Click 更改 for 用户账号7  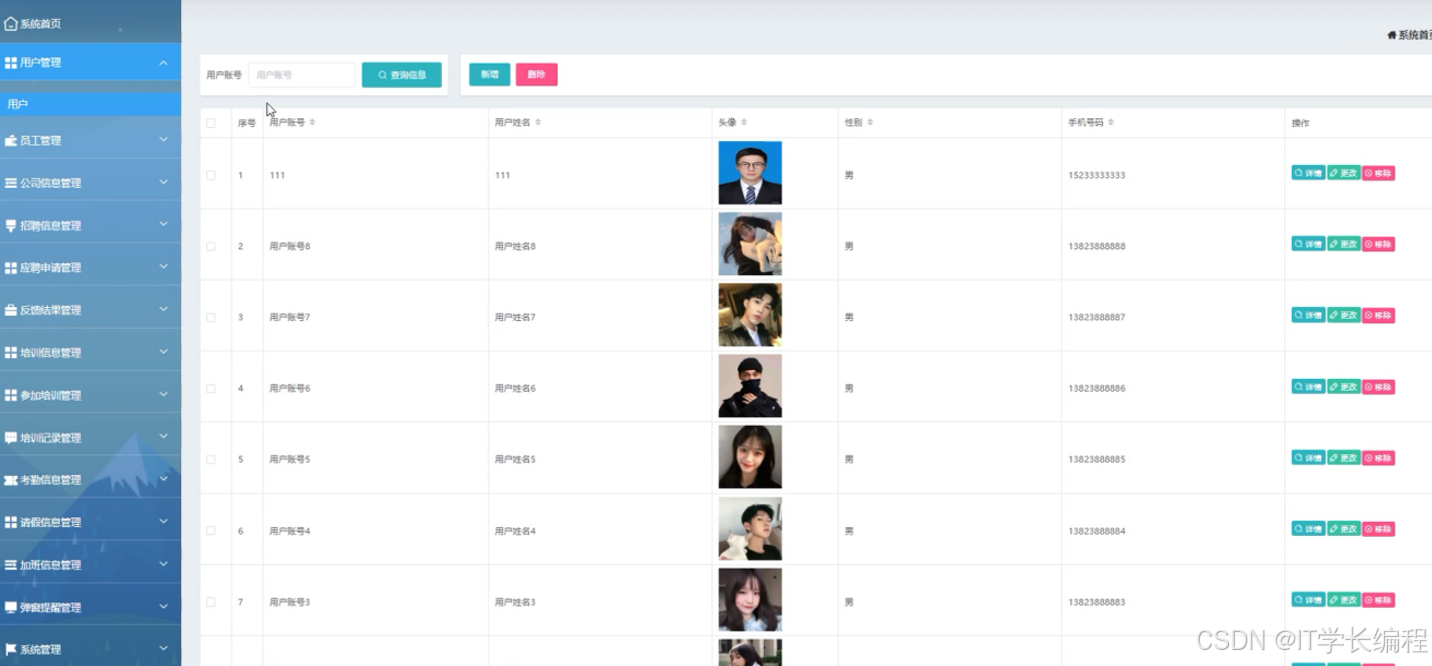(1344, 315)
